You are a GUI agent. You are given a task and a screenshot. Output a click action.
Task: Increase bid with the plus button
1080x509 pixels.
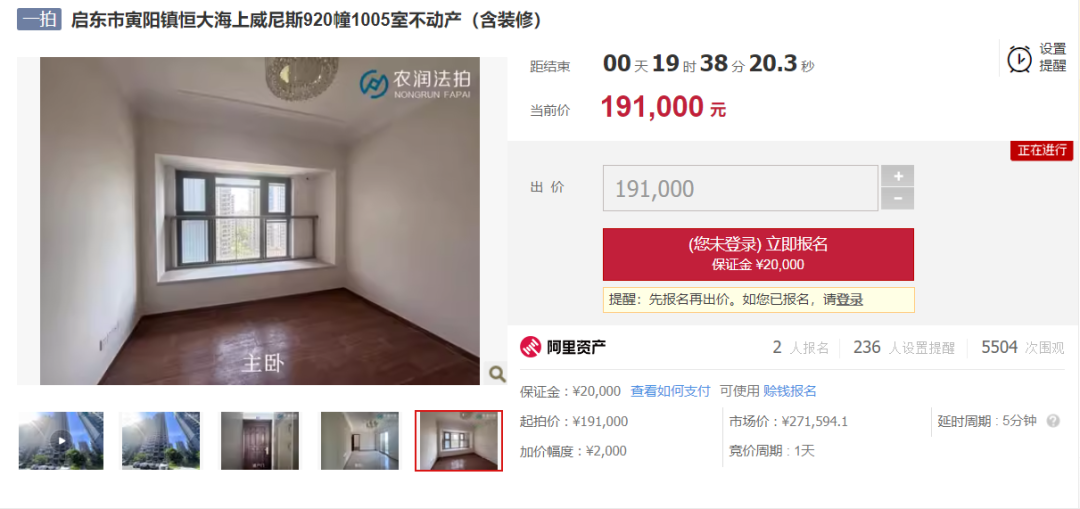[897, 176]
